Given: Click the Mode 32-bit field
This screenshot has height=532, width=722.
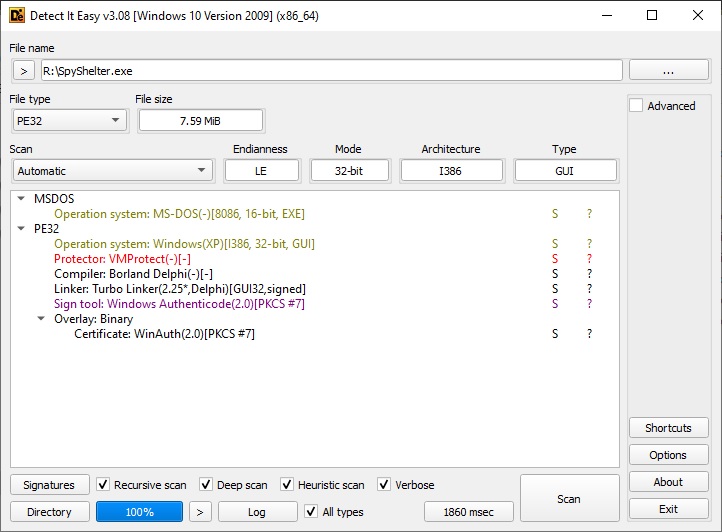Looking at the screenshot, I should [349, 171].
